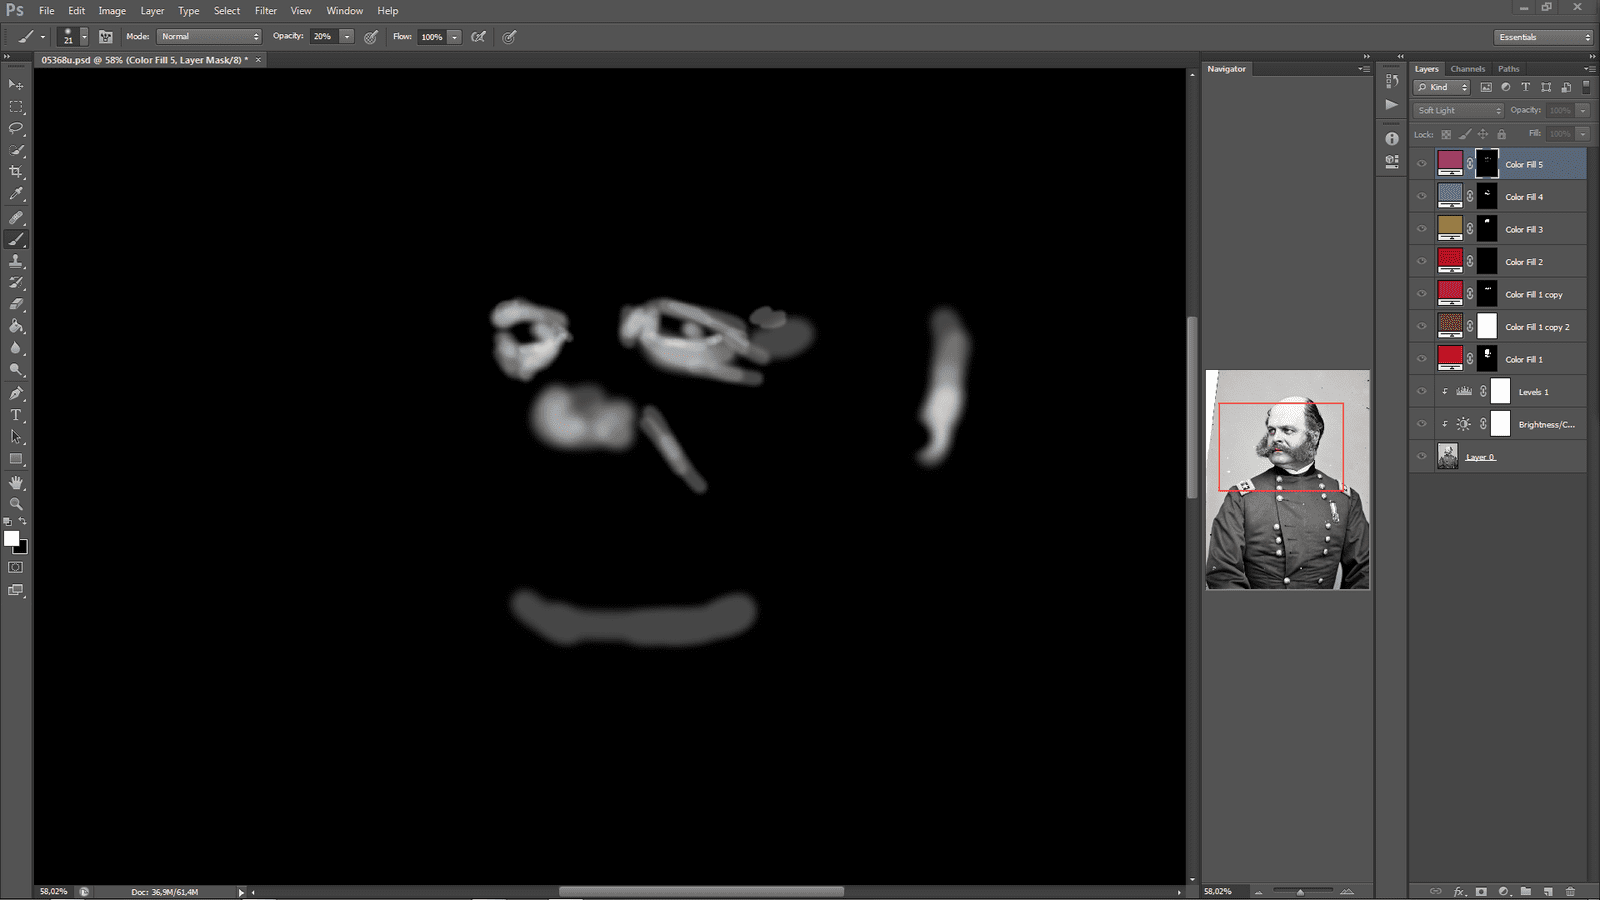Open the tool preset picker arrow
This screenshot has width=1600, height=900.
tap(43, 37)
